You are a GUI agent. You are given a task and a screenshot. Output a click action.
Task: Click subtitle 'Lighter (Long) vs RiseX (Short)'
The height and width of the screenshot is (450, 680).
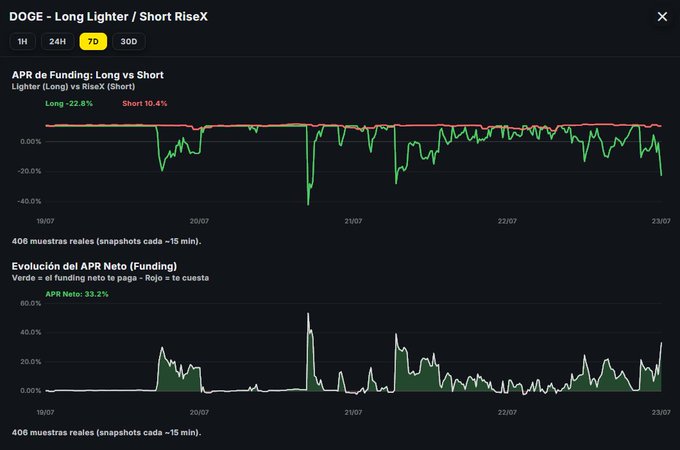(73, 86)
